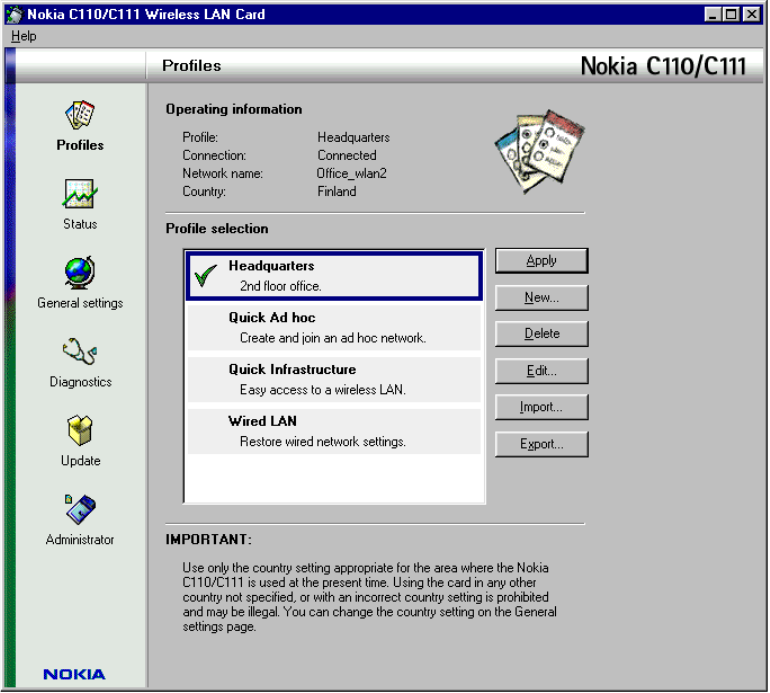Click the Office_wlan2 network name value
The height and width of the screenshot is (693, 770).
click(x=351, y=173)
